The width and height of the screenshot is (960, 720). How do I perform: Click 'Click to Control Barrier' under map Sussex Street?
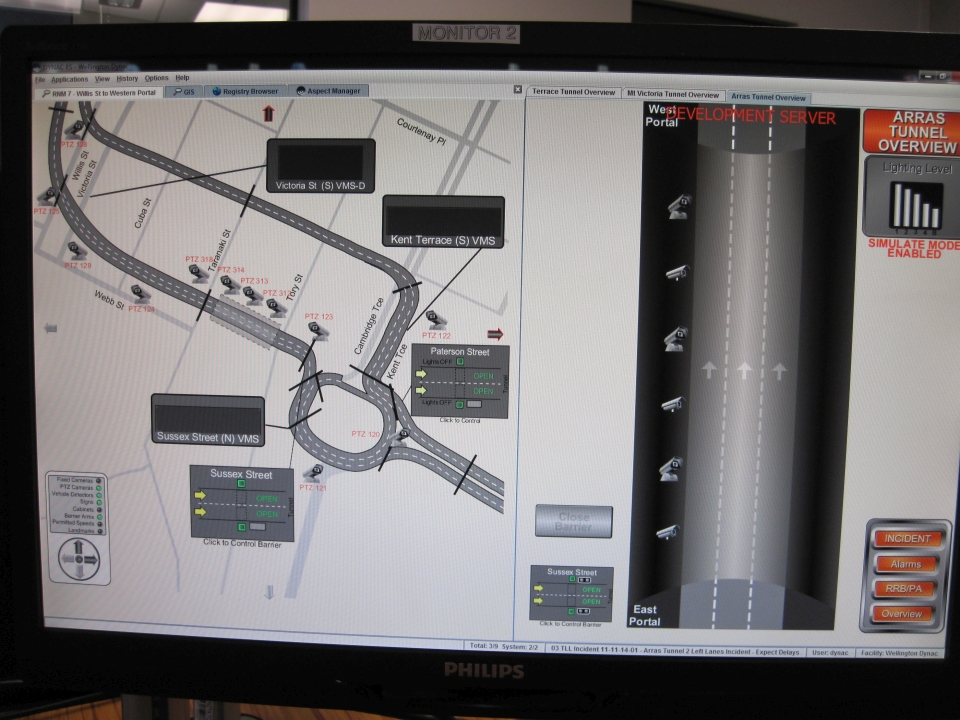coord(242,544)
